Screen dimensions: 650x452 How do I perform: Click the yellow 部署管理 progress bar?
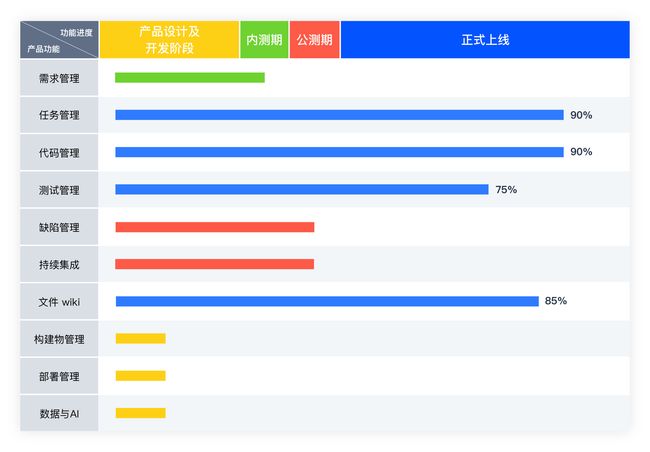coord(141,376)
